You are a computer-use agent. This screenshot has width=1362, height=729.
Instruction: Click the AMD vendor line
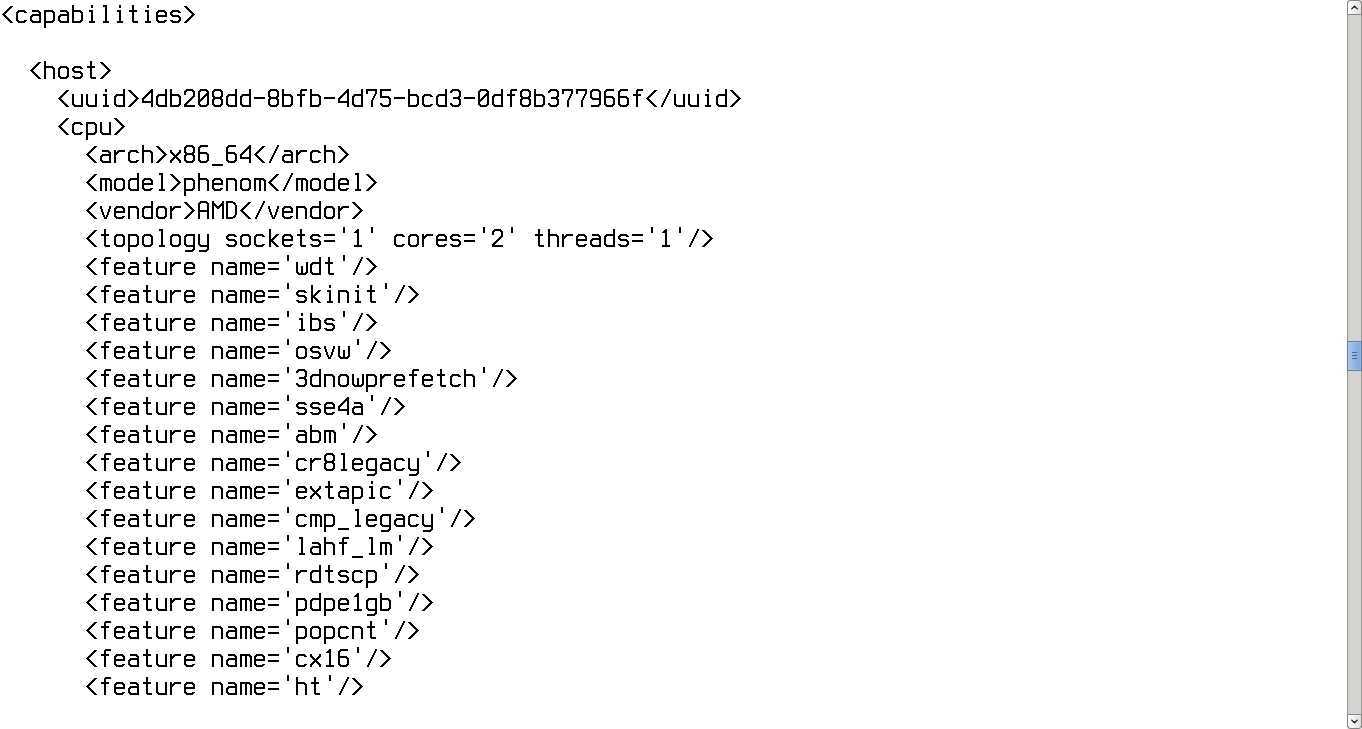tap(224, 211)
